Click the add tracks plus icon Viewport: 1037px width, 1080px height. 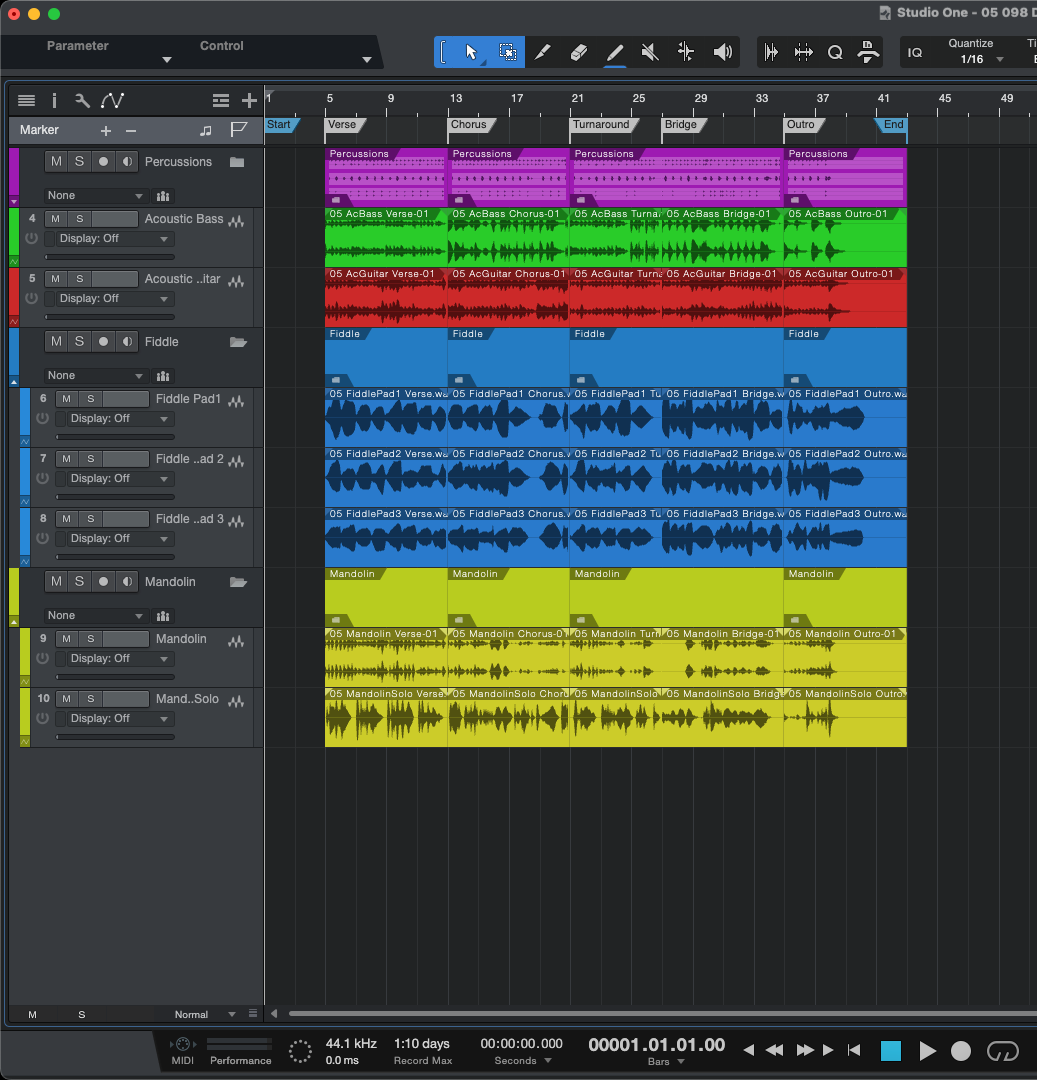[249, 101]
